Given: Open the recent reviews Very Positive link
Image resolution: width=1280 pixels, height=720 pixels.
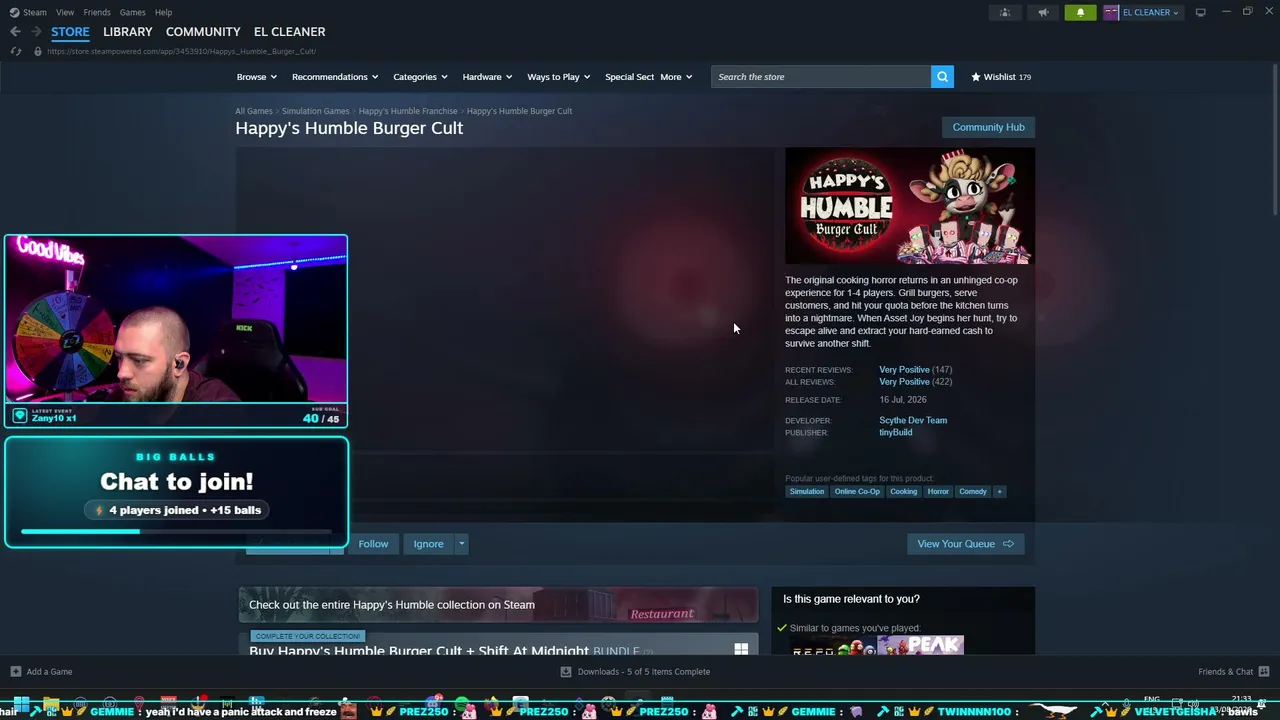Looking at the screenshot, I should (904, 370).
